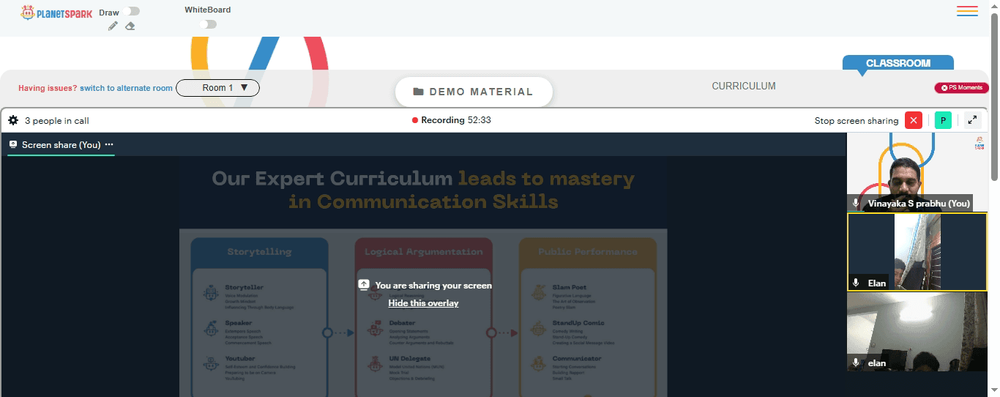Click the Storyteller icon in slide
Image resolution: width=1000 pixels, height=397 pixels.
pyautogui.click(x=210, y=293)
